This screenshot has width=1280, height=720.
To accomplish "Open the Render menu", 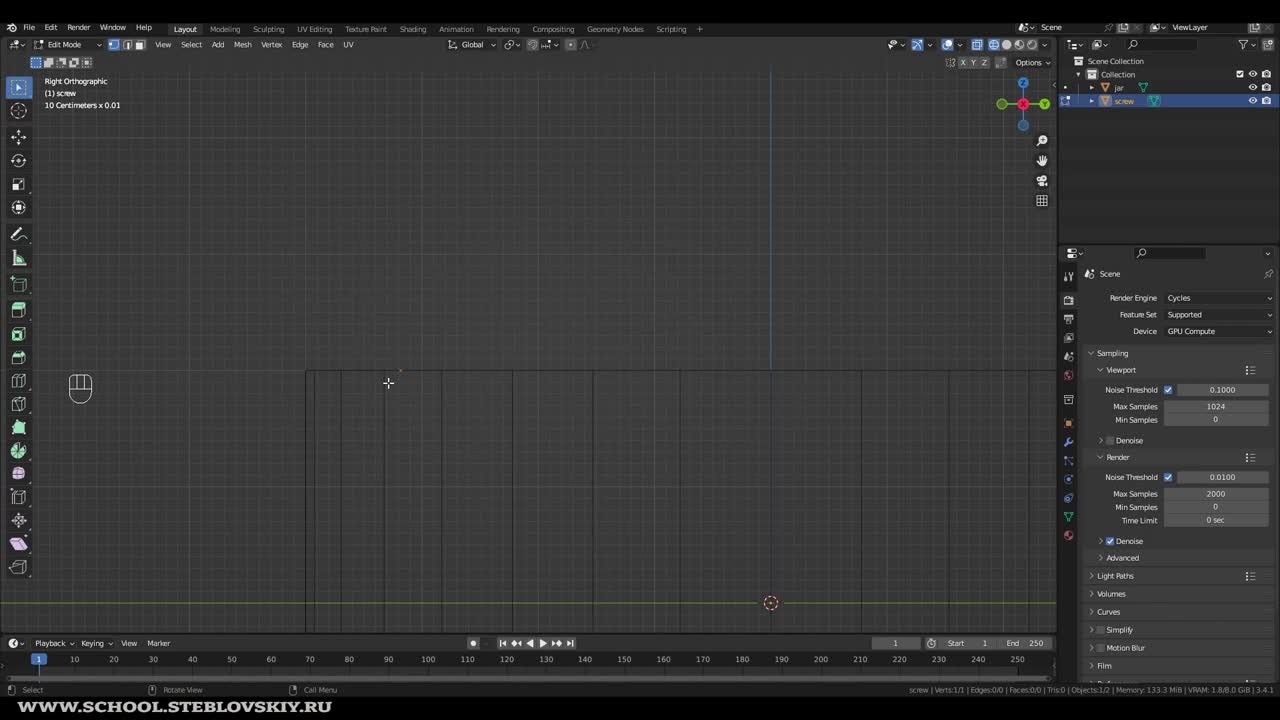I will [x=78, y=28].
